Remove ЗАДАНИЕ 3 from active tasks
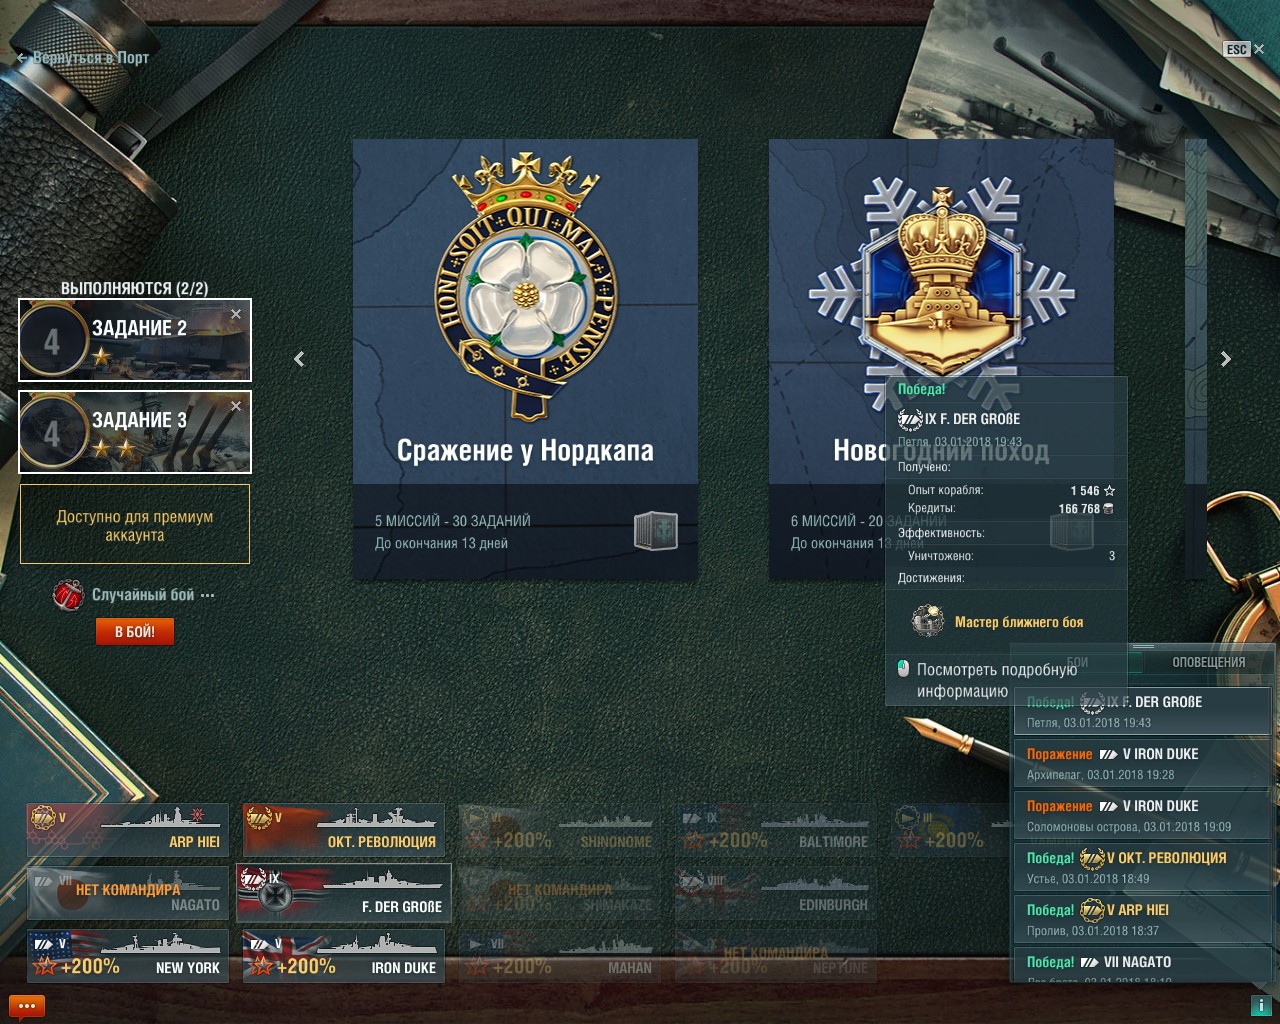This screenshot has width=1280, height=1024. [236, 406]
